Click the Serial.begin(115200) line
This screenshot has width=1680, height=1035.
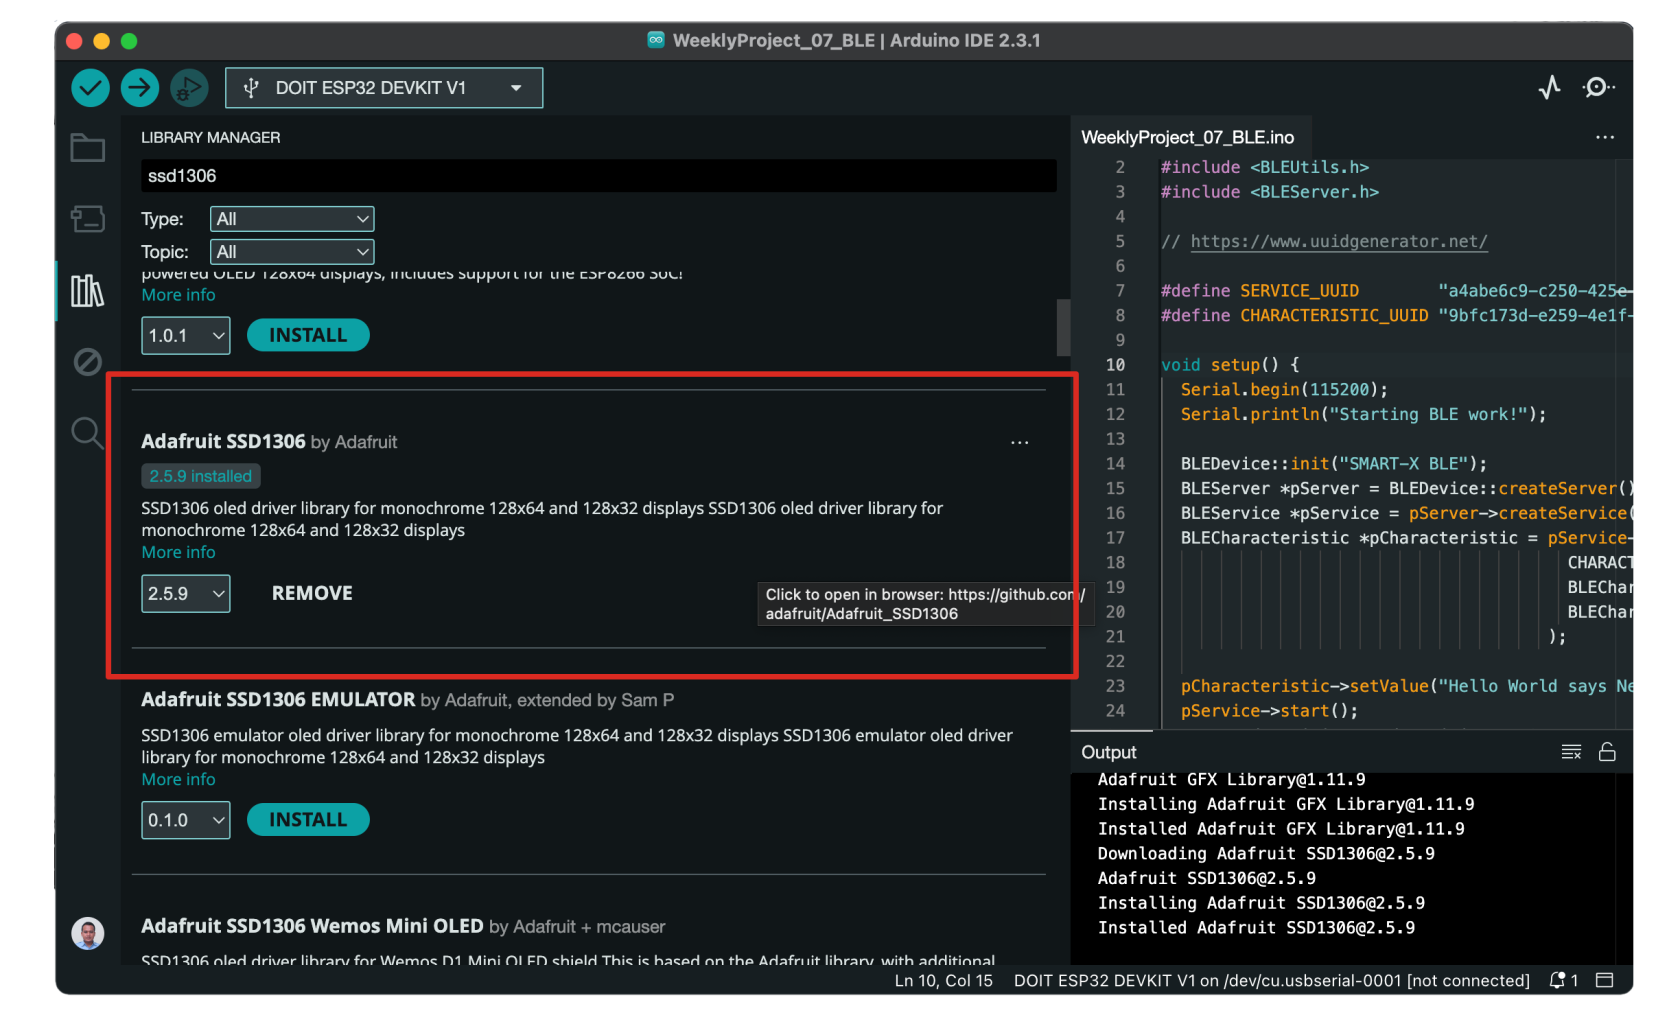pos(1284,390)
